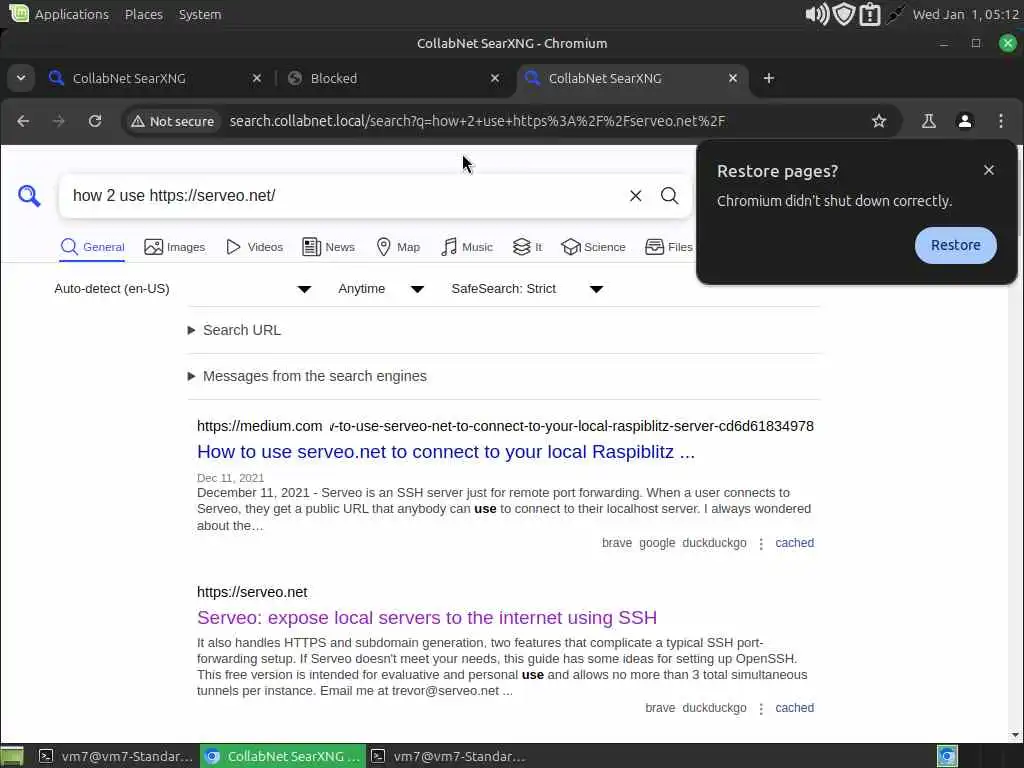Open the Auto-detect (en-US) language dropdown
Viewport: 1024px width, 768px height.
pos(182,289)
